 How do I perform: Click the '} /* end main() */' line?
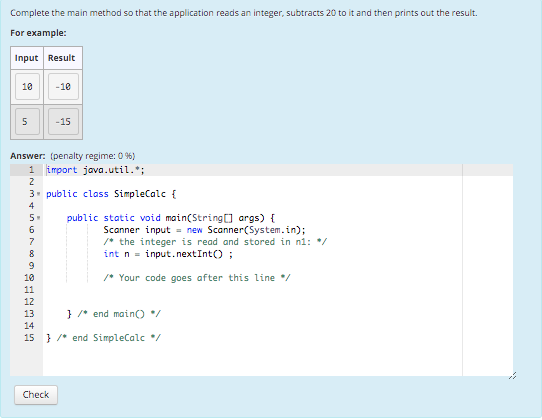coord(114,314)
